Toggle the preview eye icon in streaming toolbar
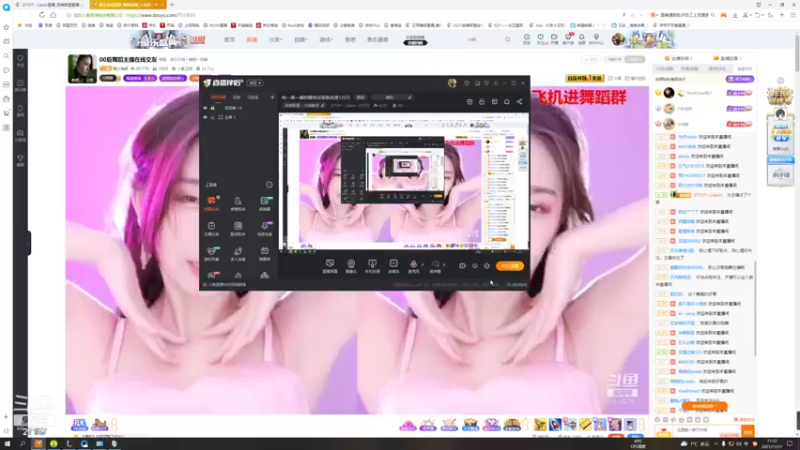The height and width of the screenshot is (450, 800). click(474, 266)
